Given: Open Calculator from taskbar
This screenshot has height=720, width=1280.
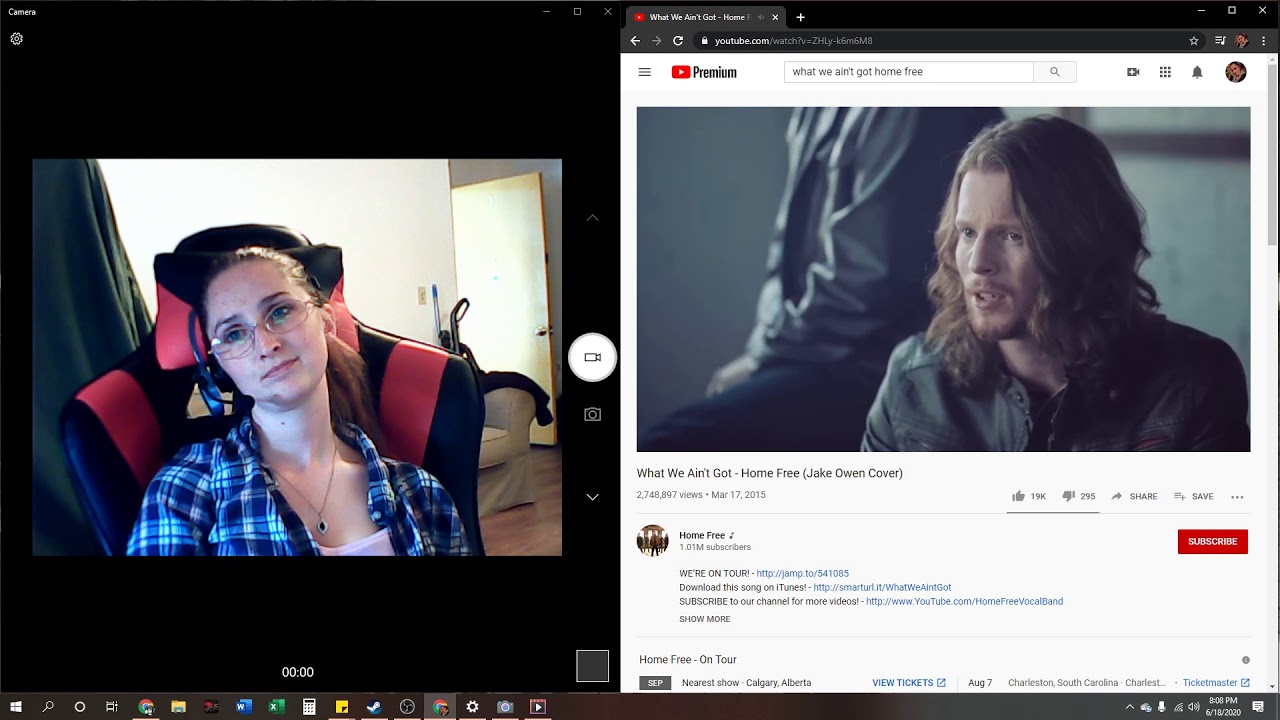Looking at the screenshot, I should point(309,707).
